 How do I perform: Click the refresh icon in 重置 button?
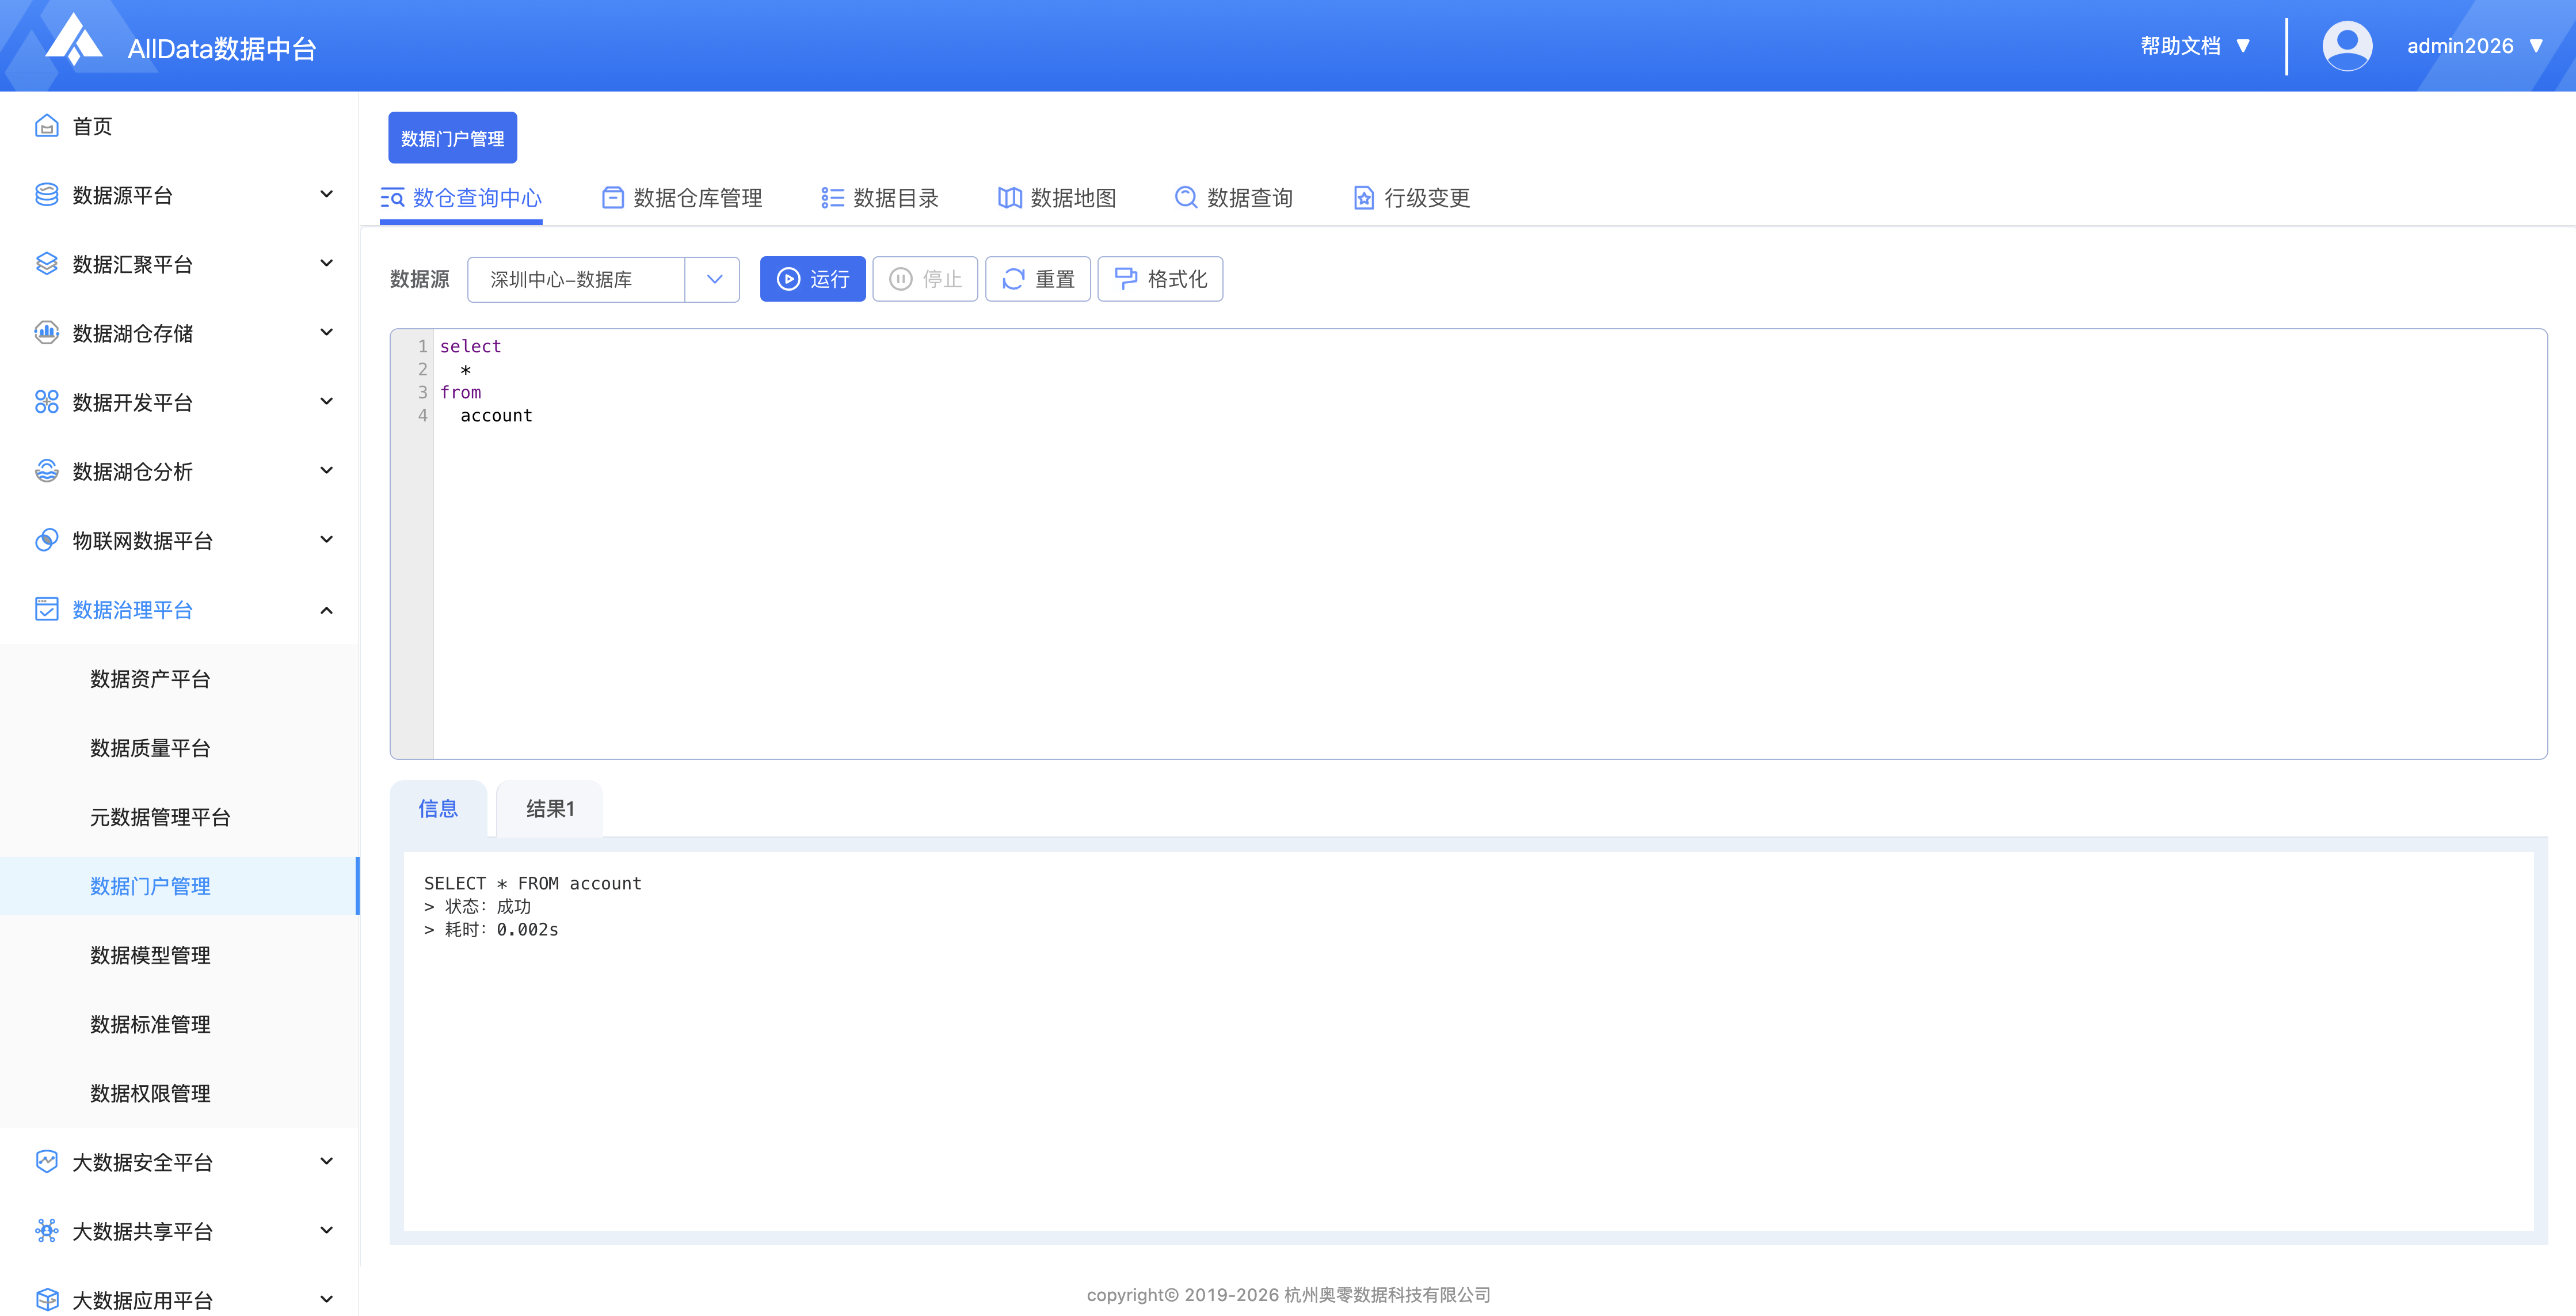click(x=1013, y=279)
